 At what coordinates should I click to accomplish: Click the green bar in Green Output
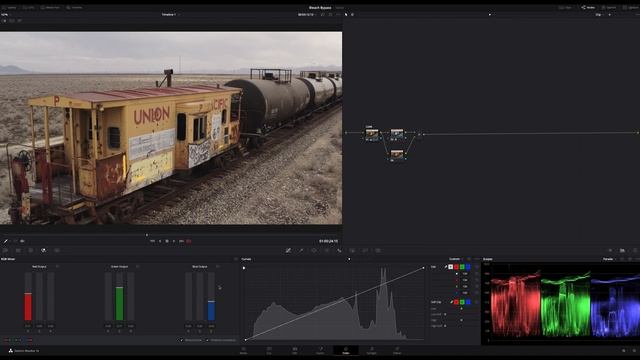point(119,303)
